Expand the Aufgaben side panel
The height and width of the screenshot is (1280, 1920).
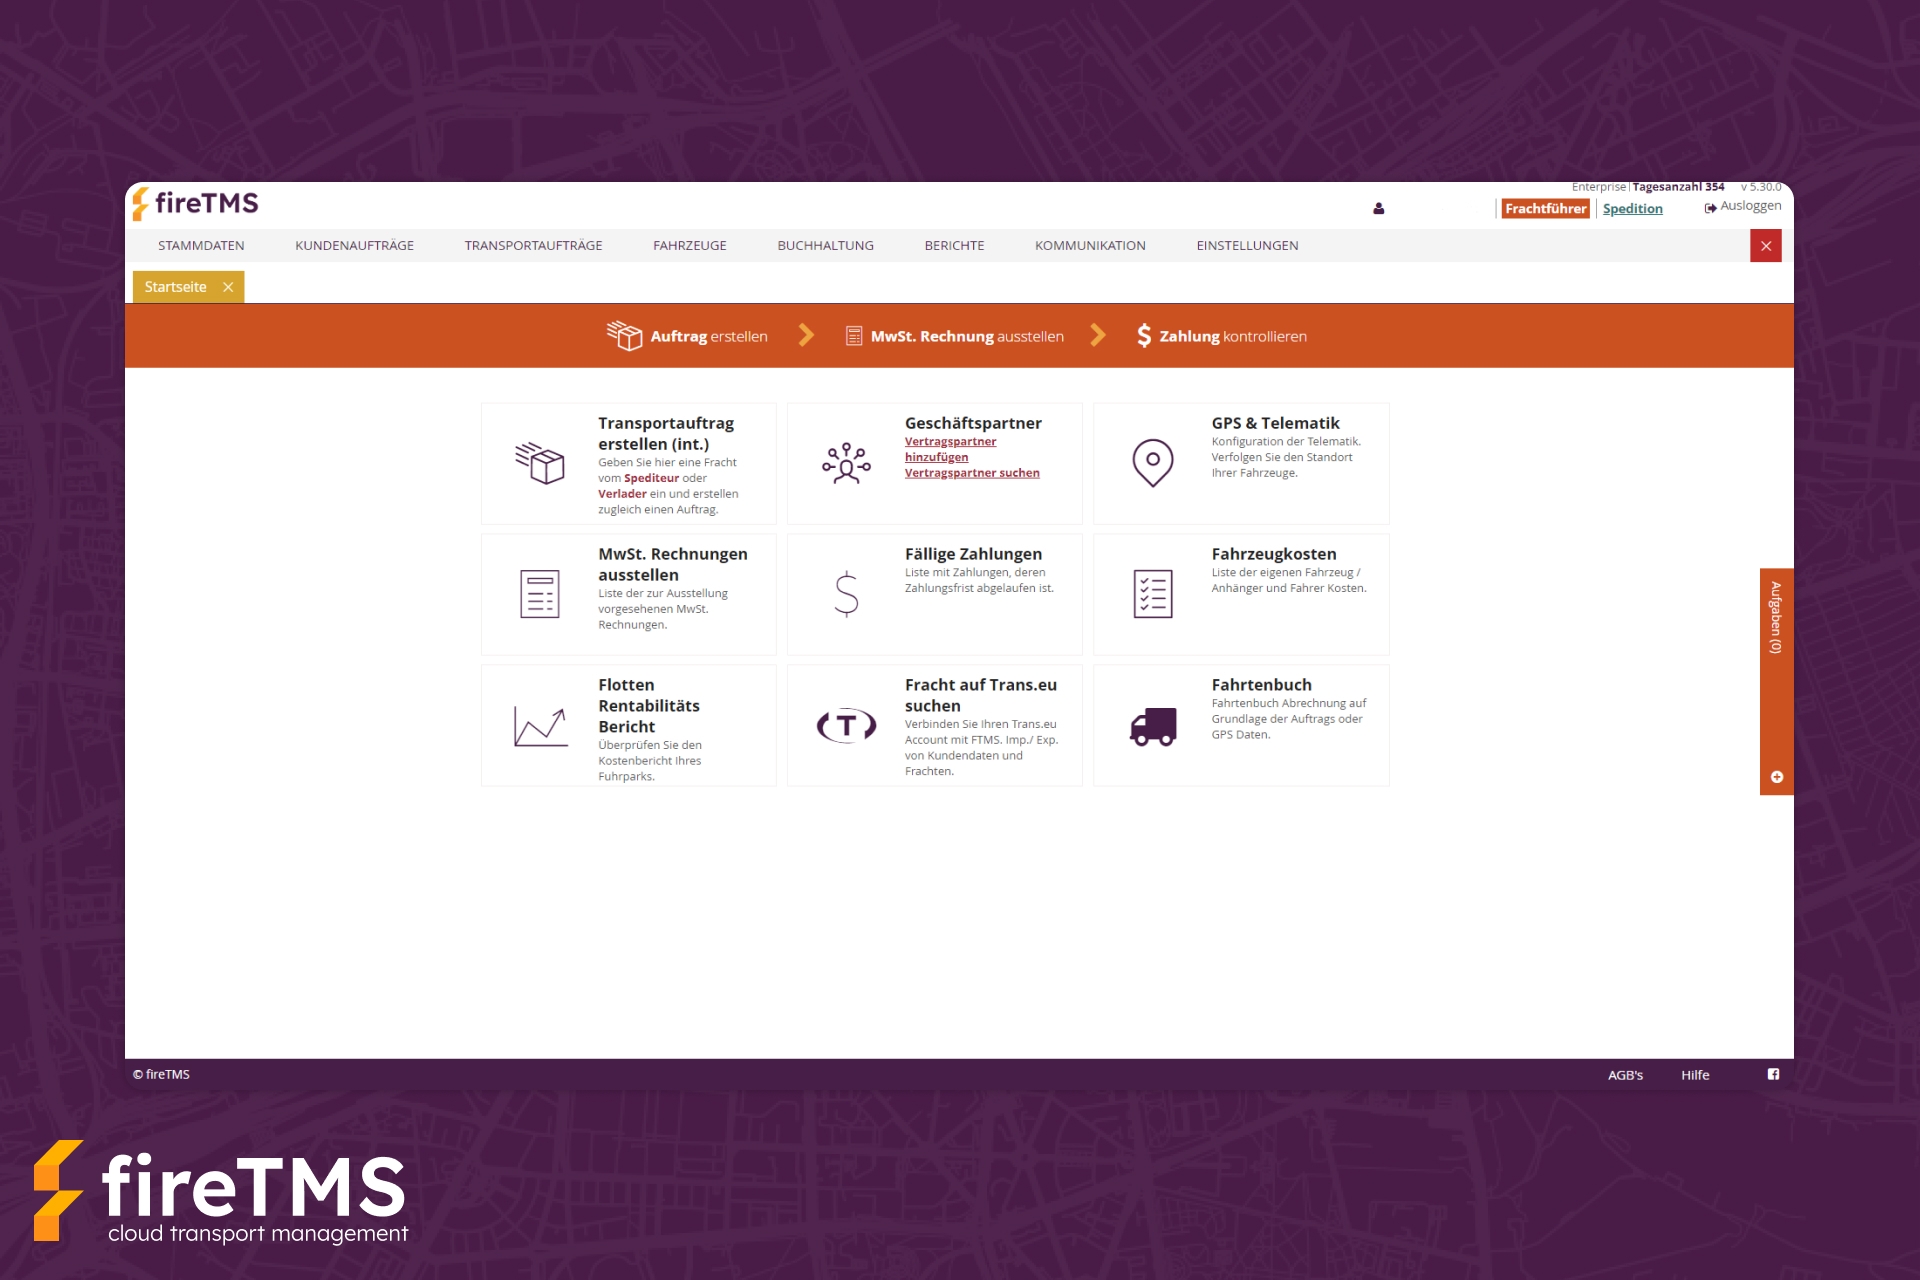coord(1776,618)
